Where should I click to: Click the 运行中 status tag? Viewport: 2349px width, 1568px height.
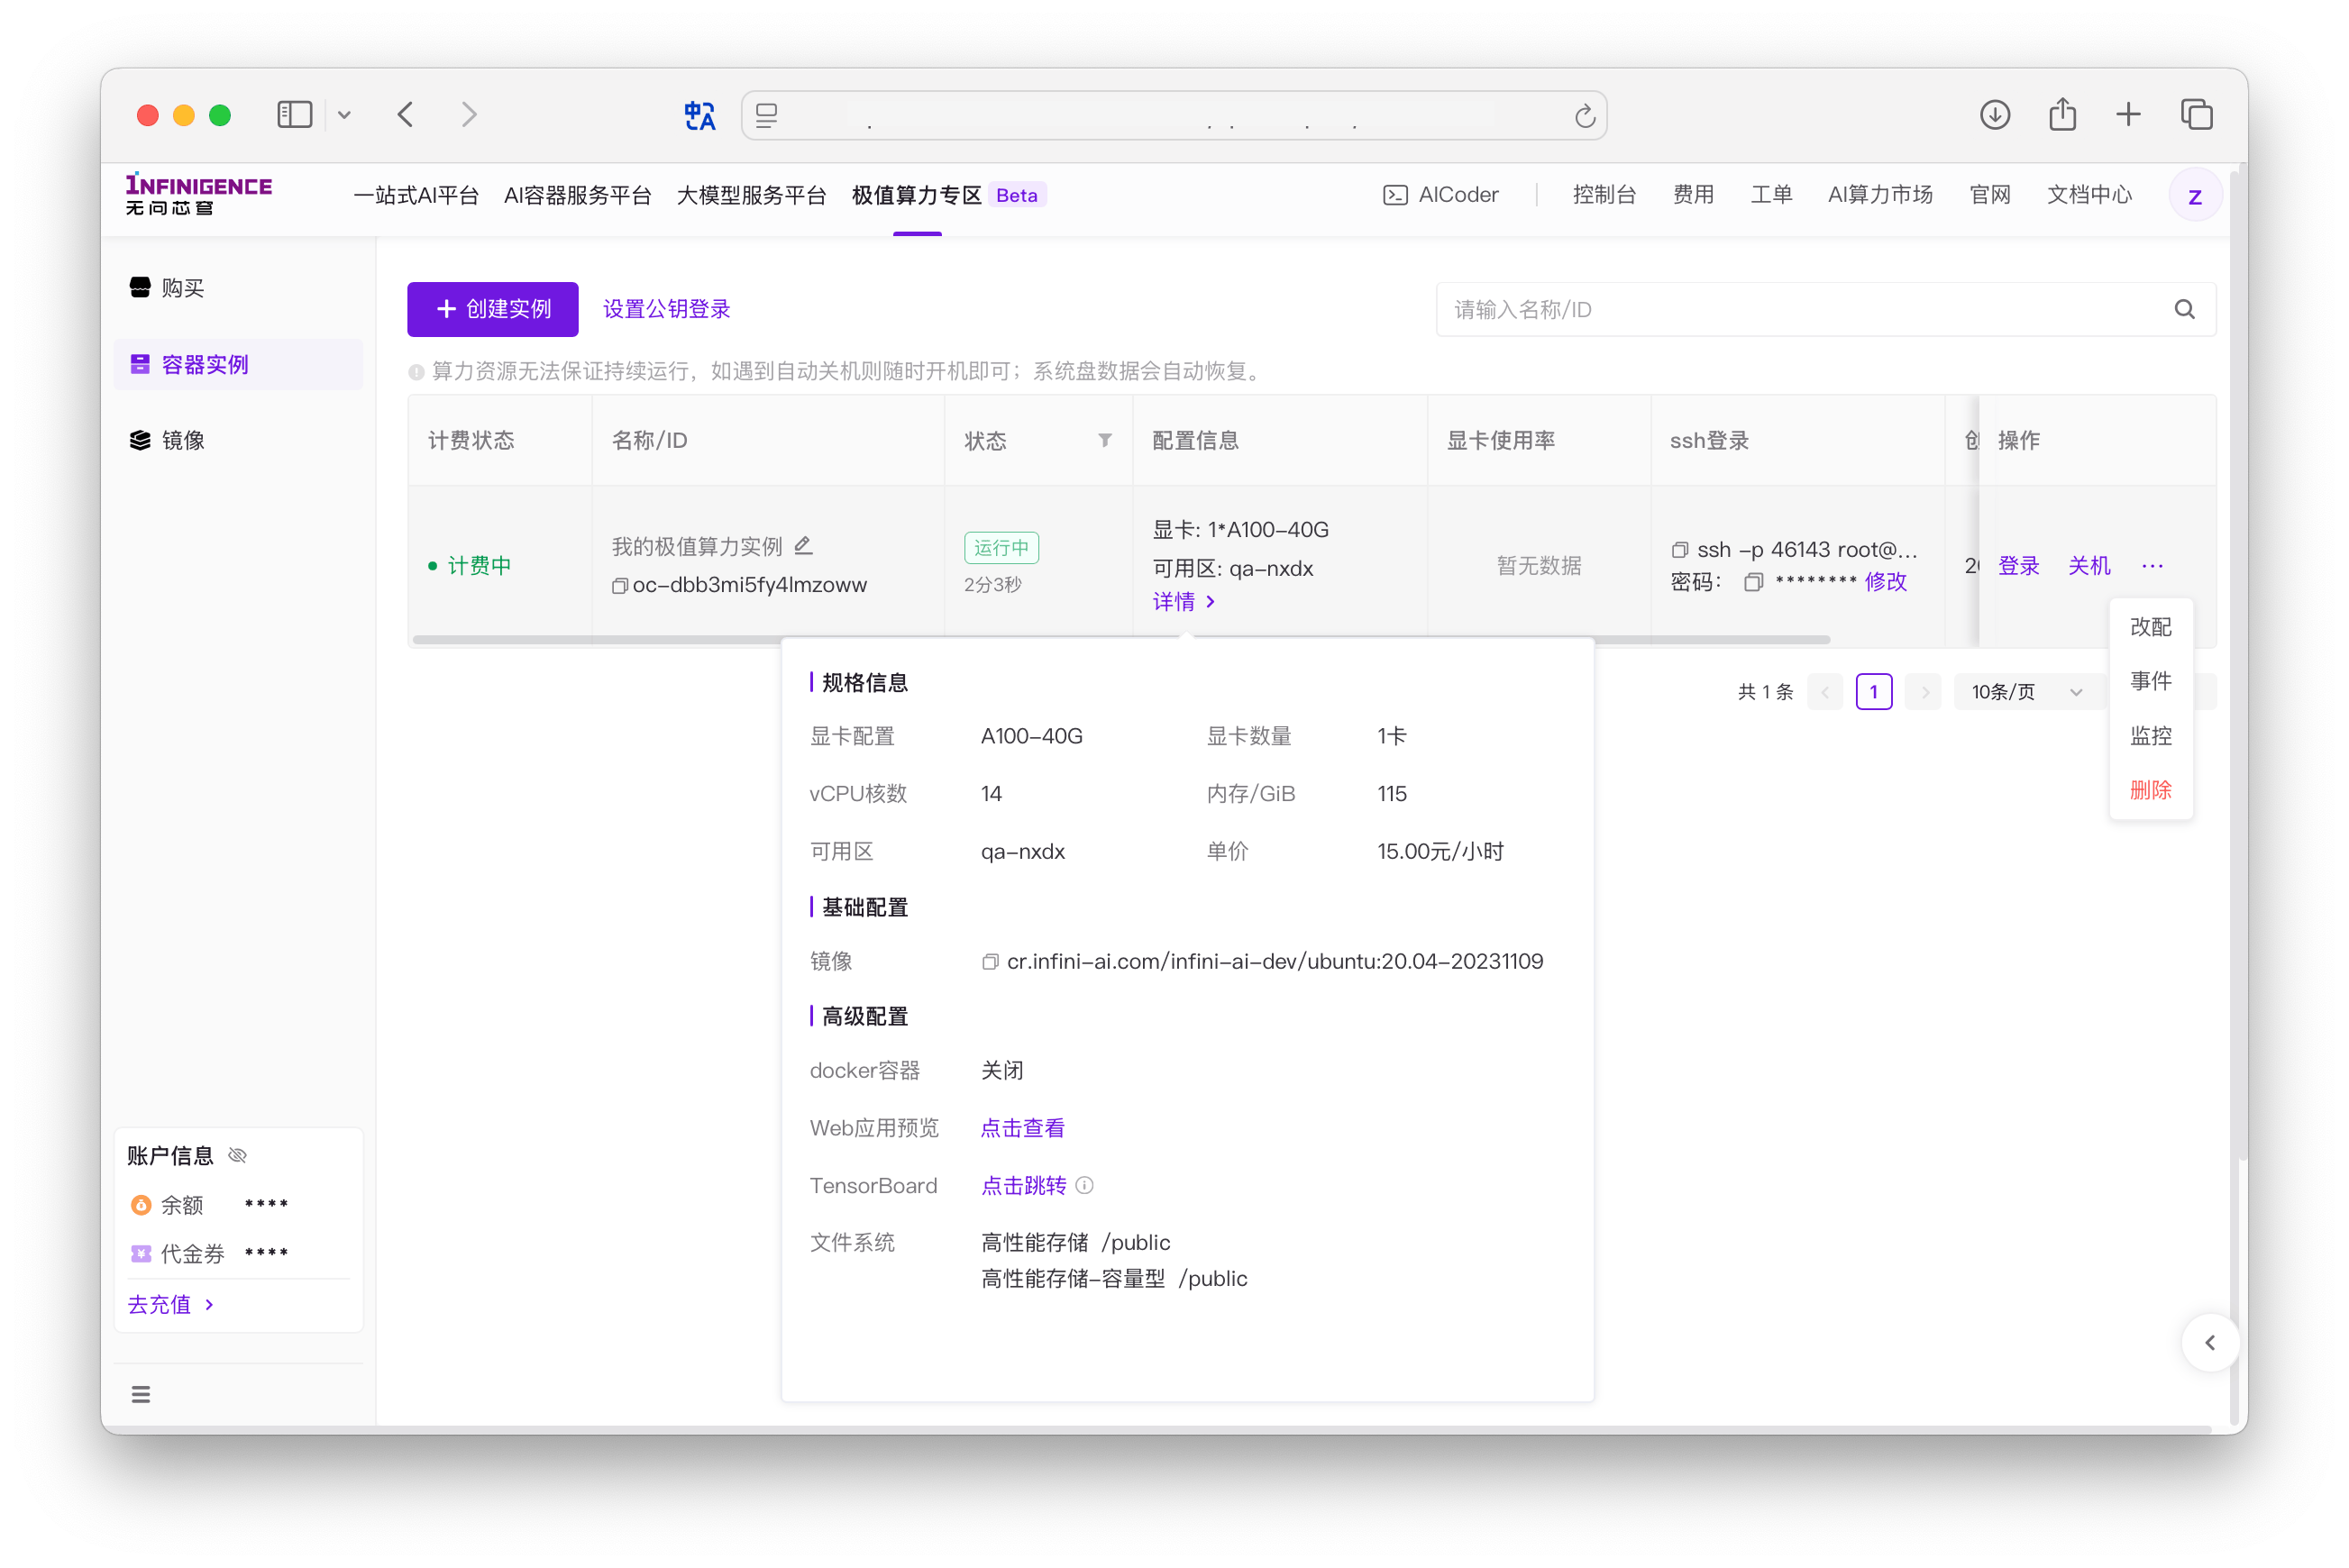1000,548
